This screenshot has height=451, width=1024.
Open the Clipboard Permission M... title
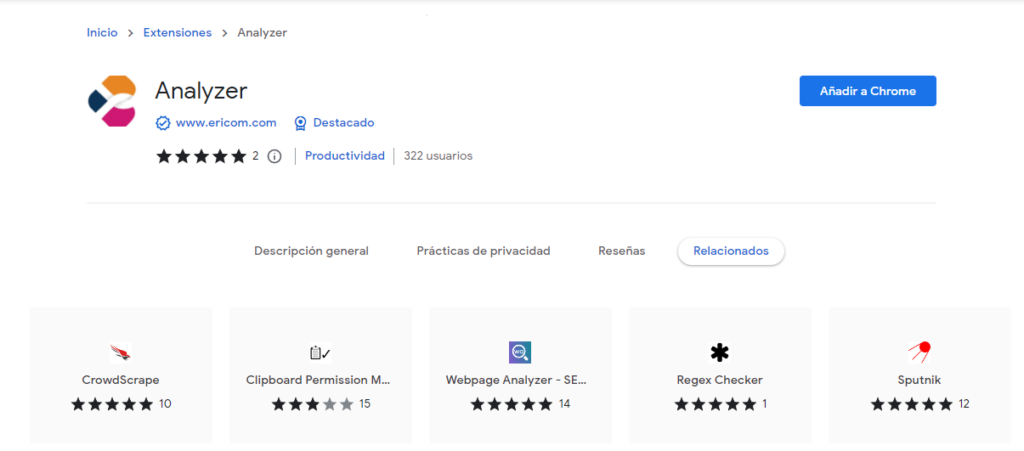tap(320, 380)
